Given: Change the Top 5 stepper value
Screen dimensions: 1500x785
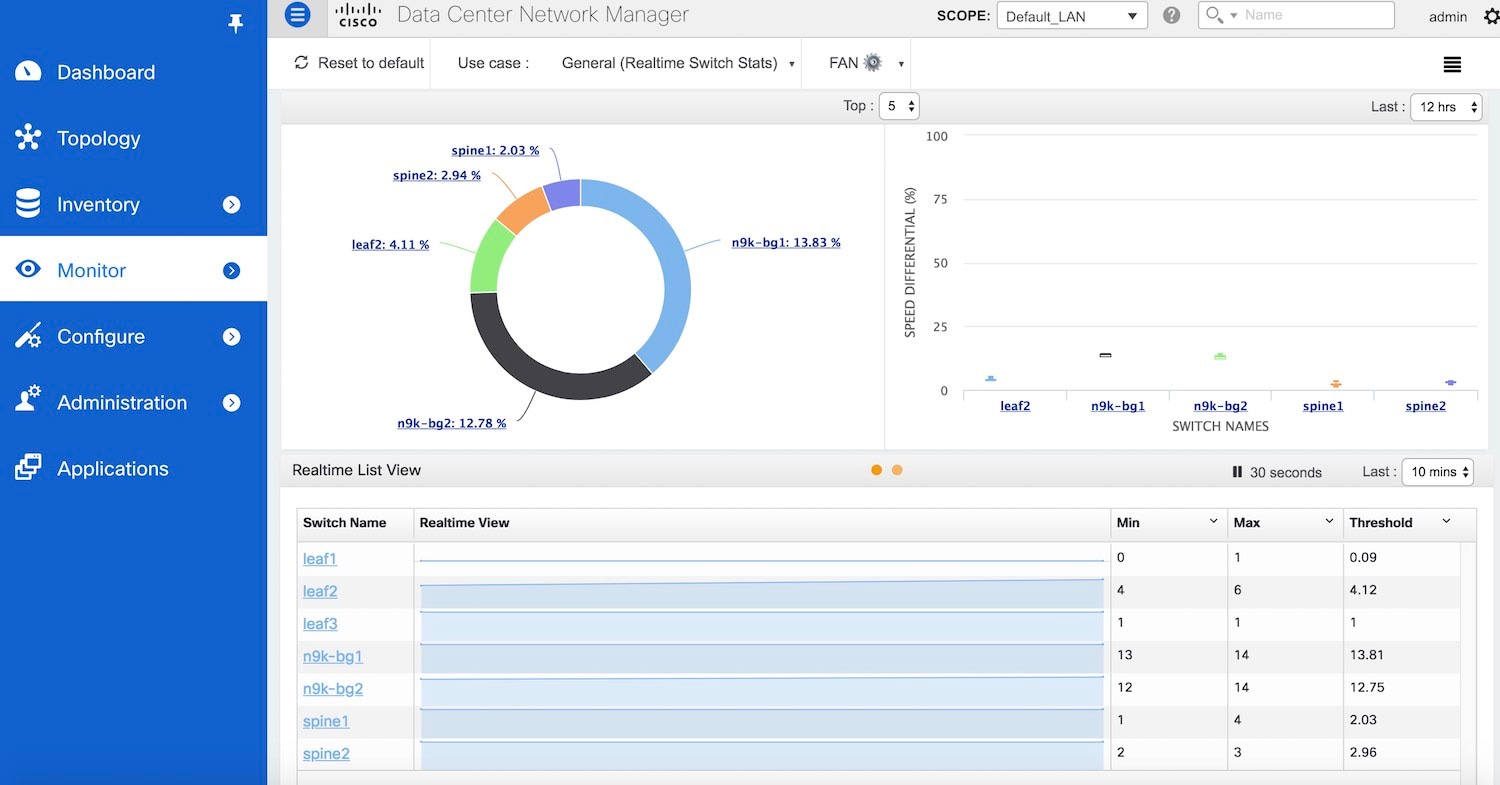Looking at the screenshot, I should (x=898, y=106).
